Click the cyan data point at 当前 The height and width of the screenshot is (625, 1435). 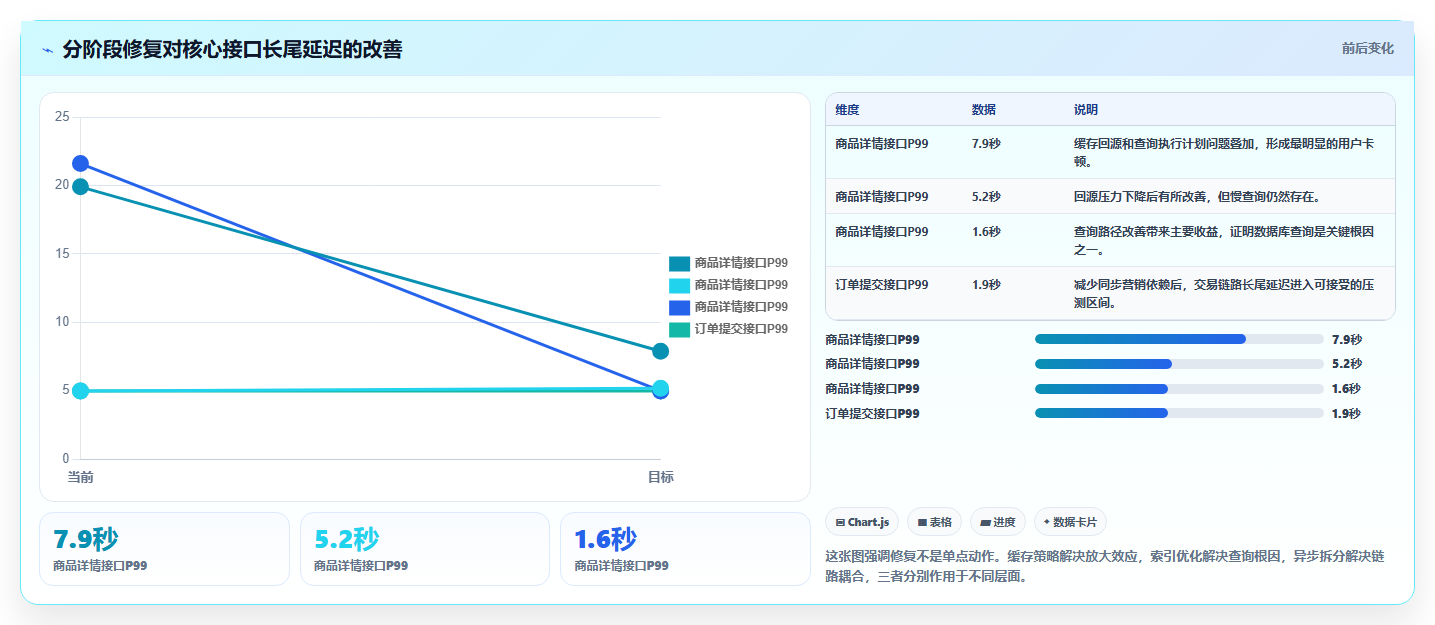[81, 391]
